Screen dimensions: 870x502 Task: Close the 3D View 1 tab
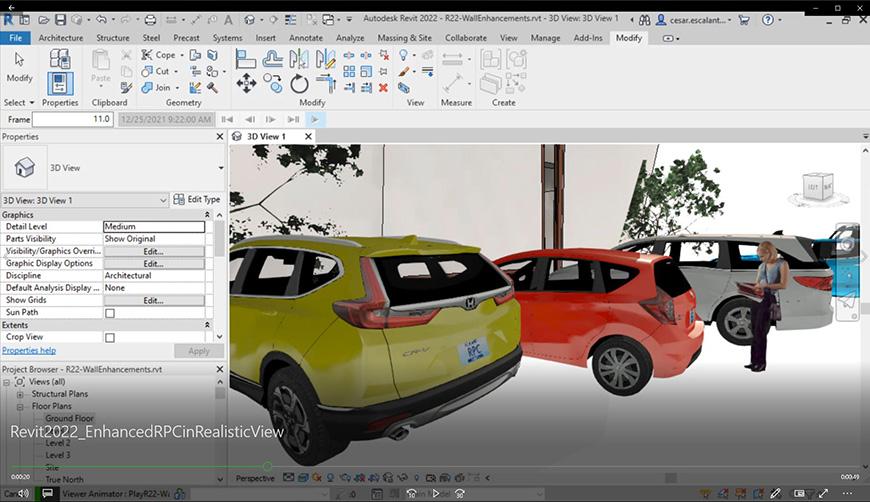click(x=308, y=136)
